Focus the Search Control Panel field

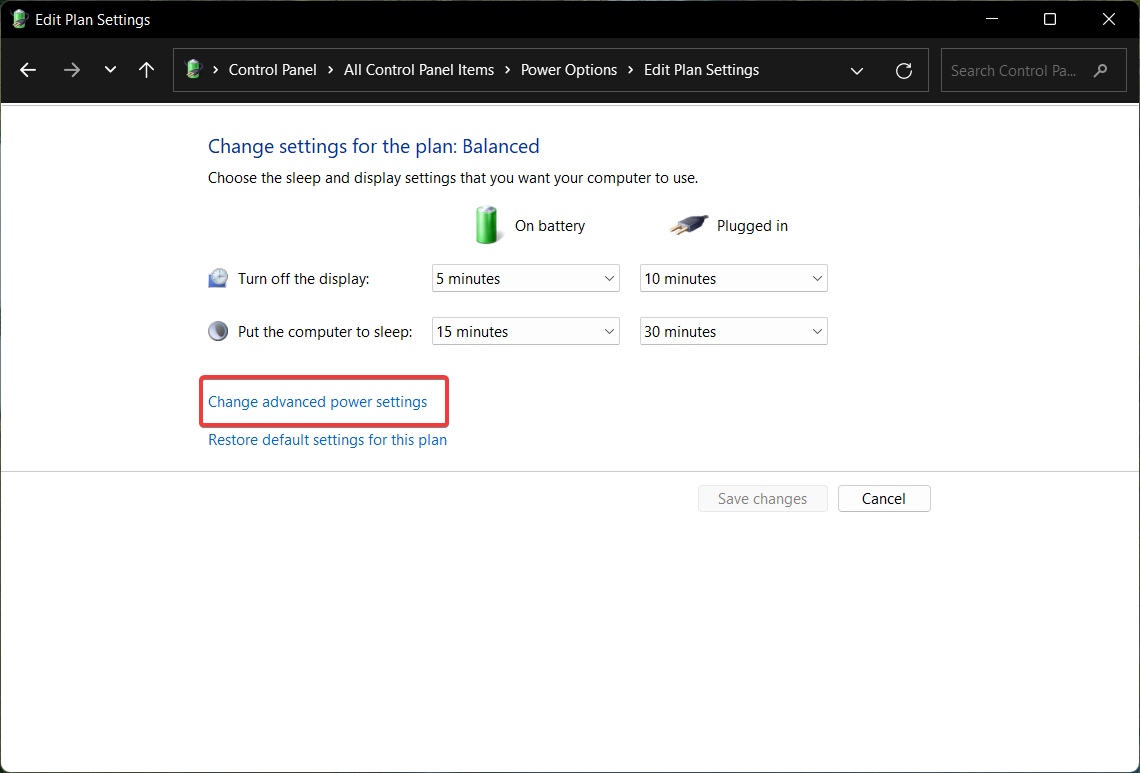1015,70
